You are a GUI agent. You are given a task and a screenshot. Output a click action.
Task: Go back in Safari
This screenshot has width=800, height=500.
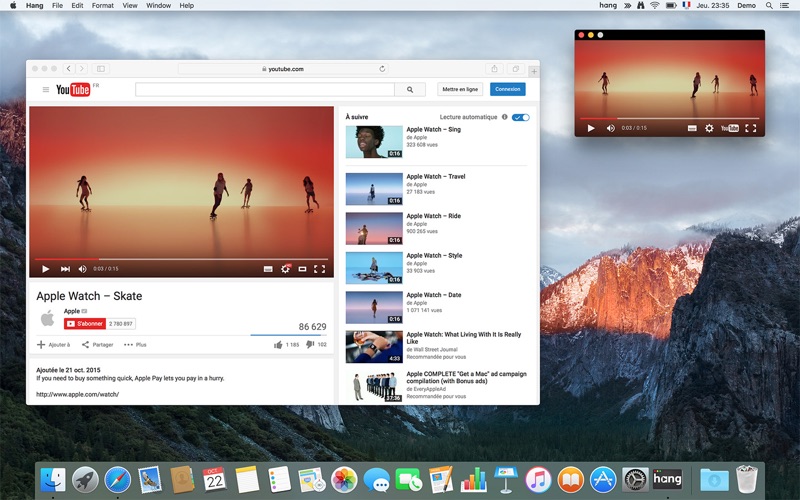pos(69,68)
